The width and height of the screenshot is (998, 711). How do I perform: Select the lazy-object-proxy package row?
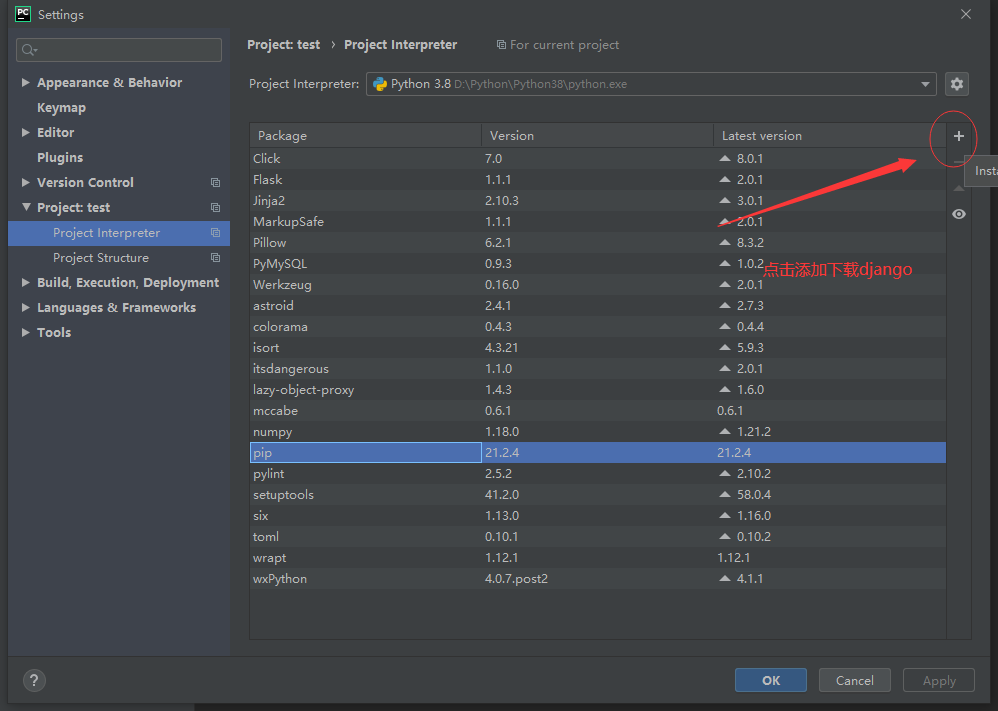coord(598,390)
